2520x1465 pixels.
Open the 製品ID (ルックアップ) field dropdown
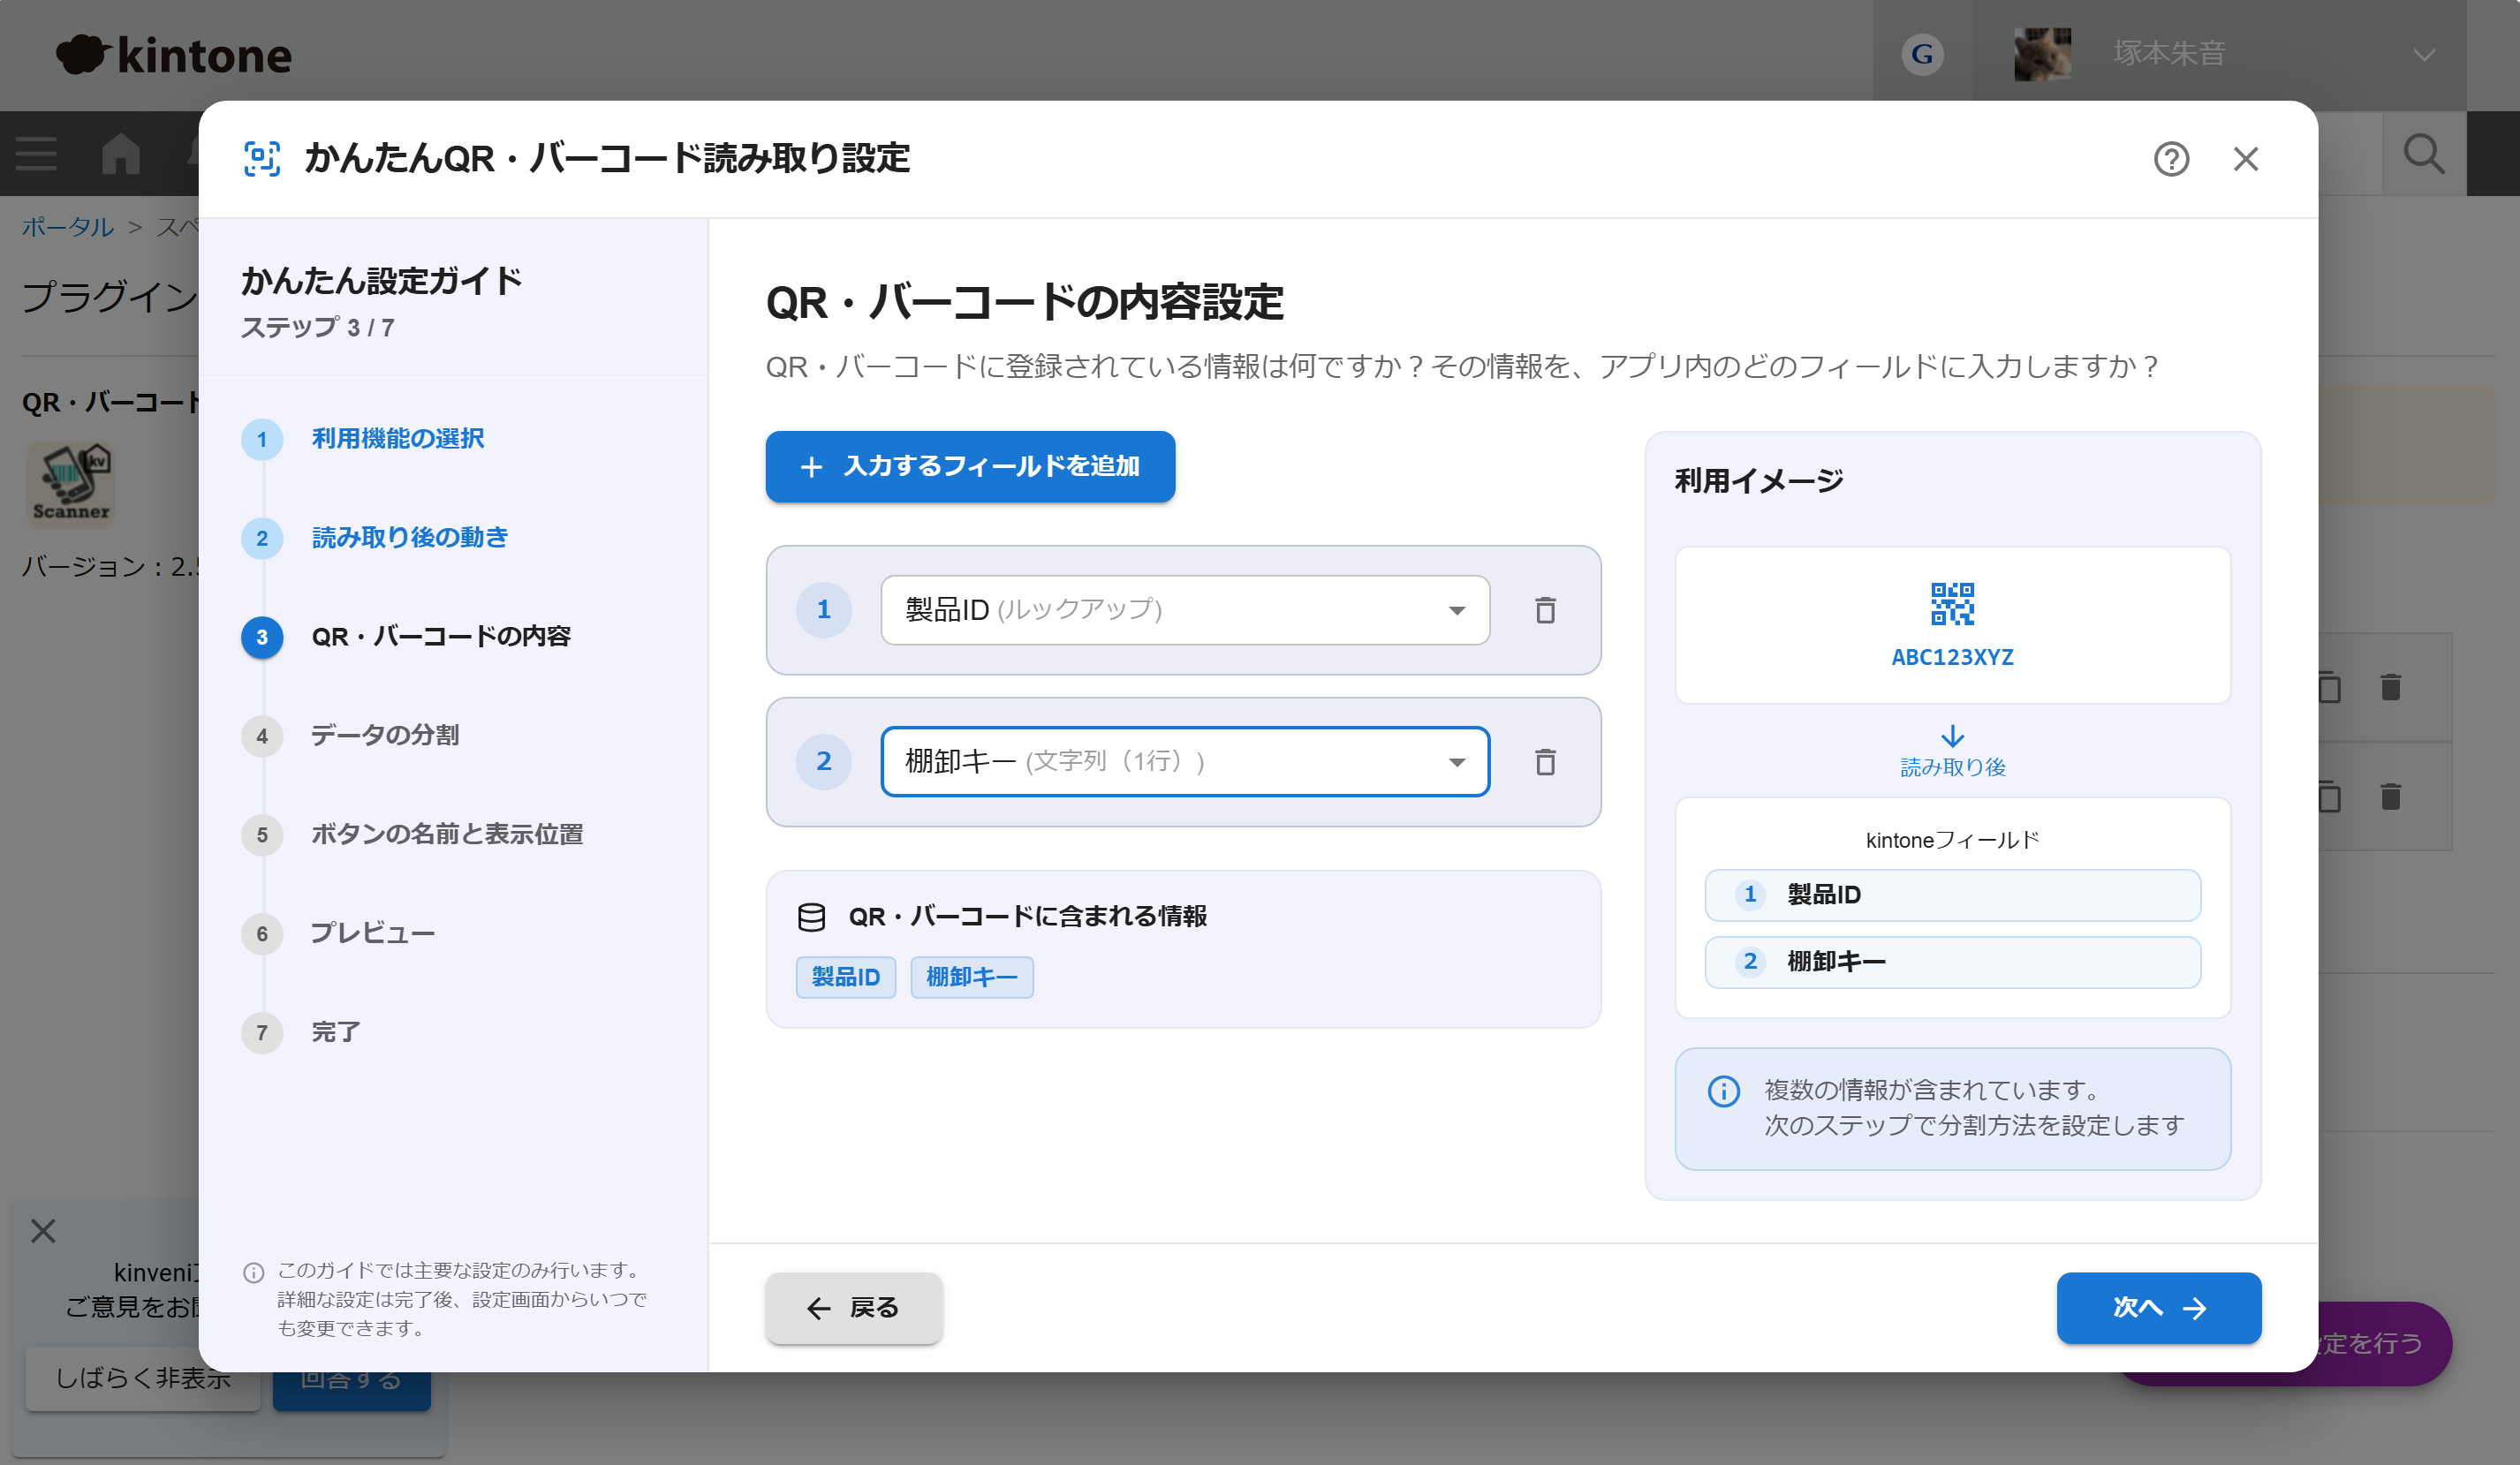pyautogui.click(x=1185, y=610)
